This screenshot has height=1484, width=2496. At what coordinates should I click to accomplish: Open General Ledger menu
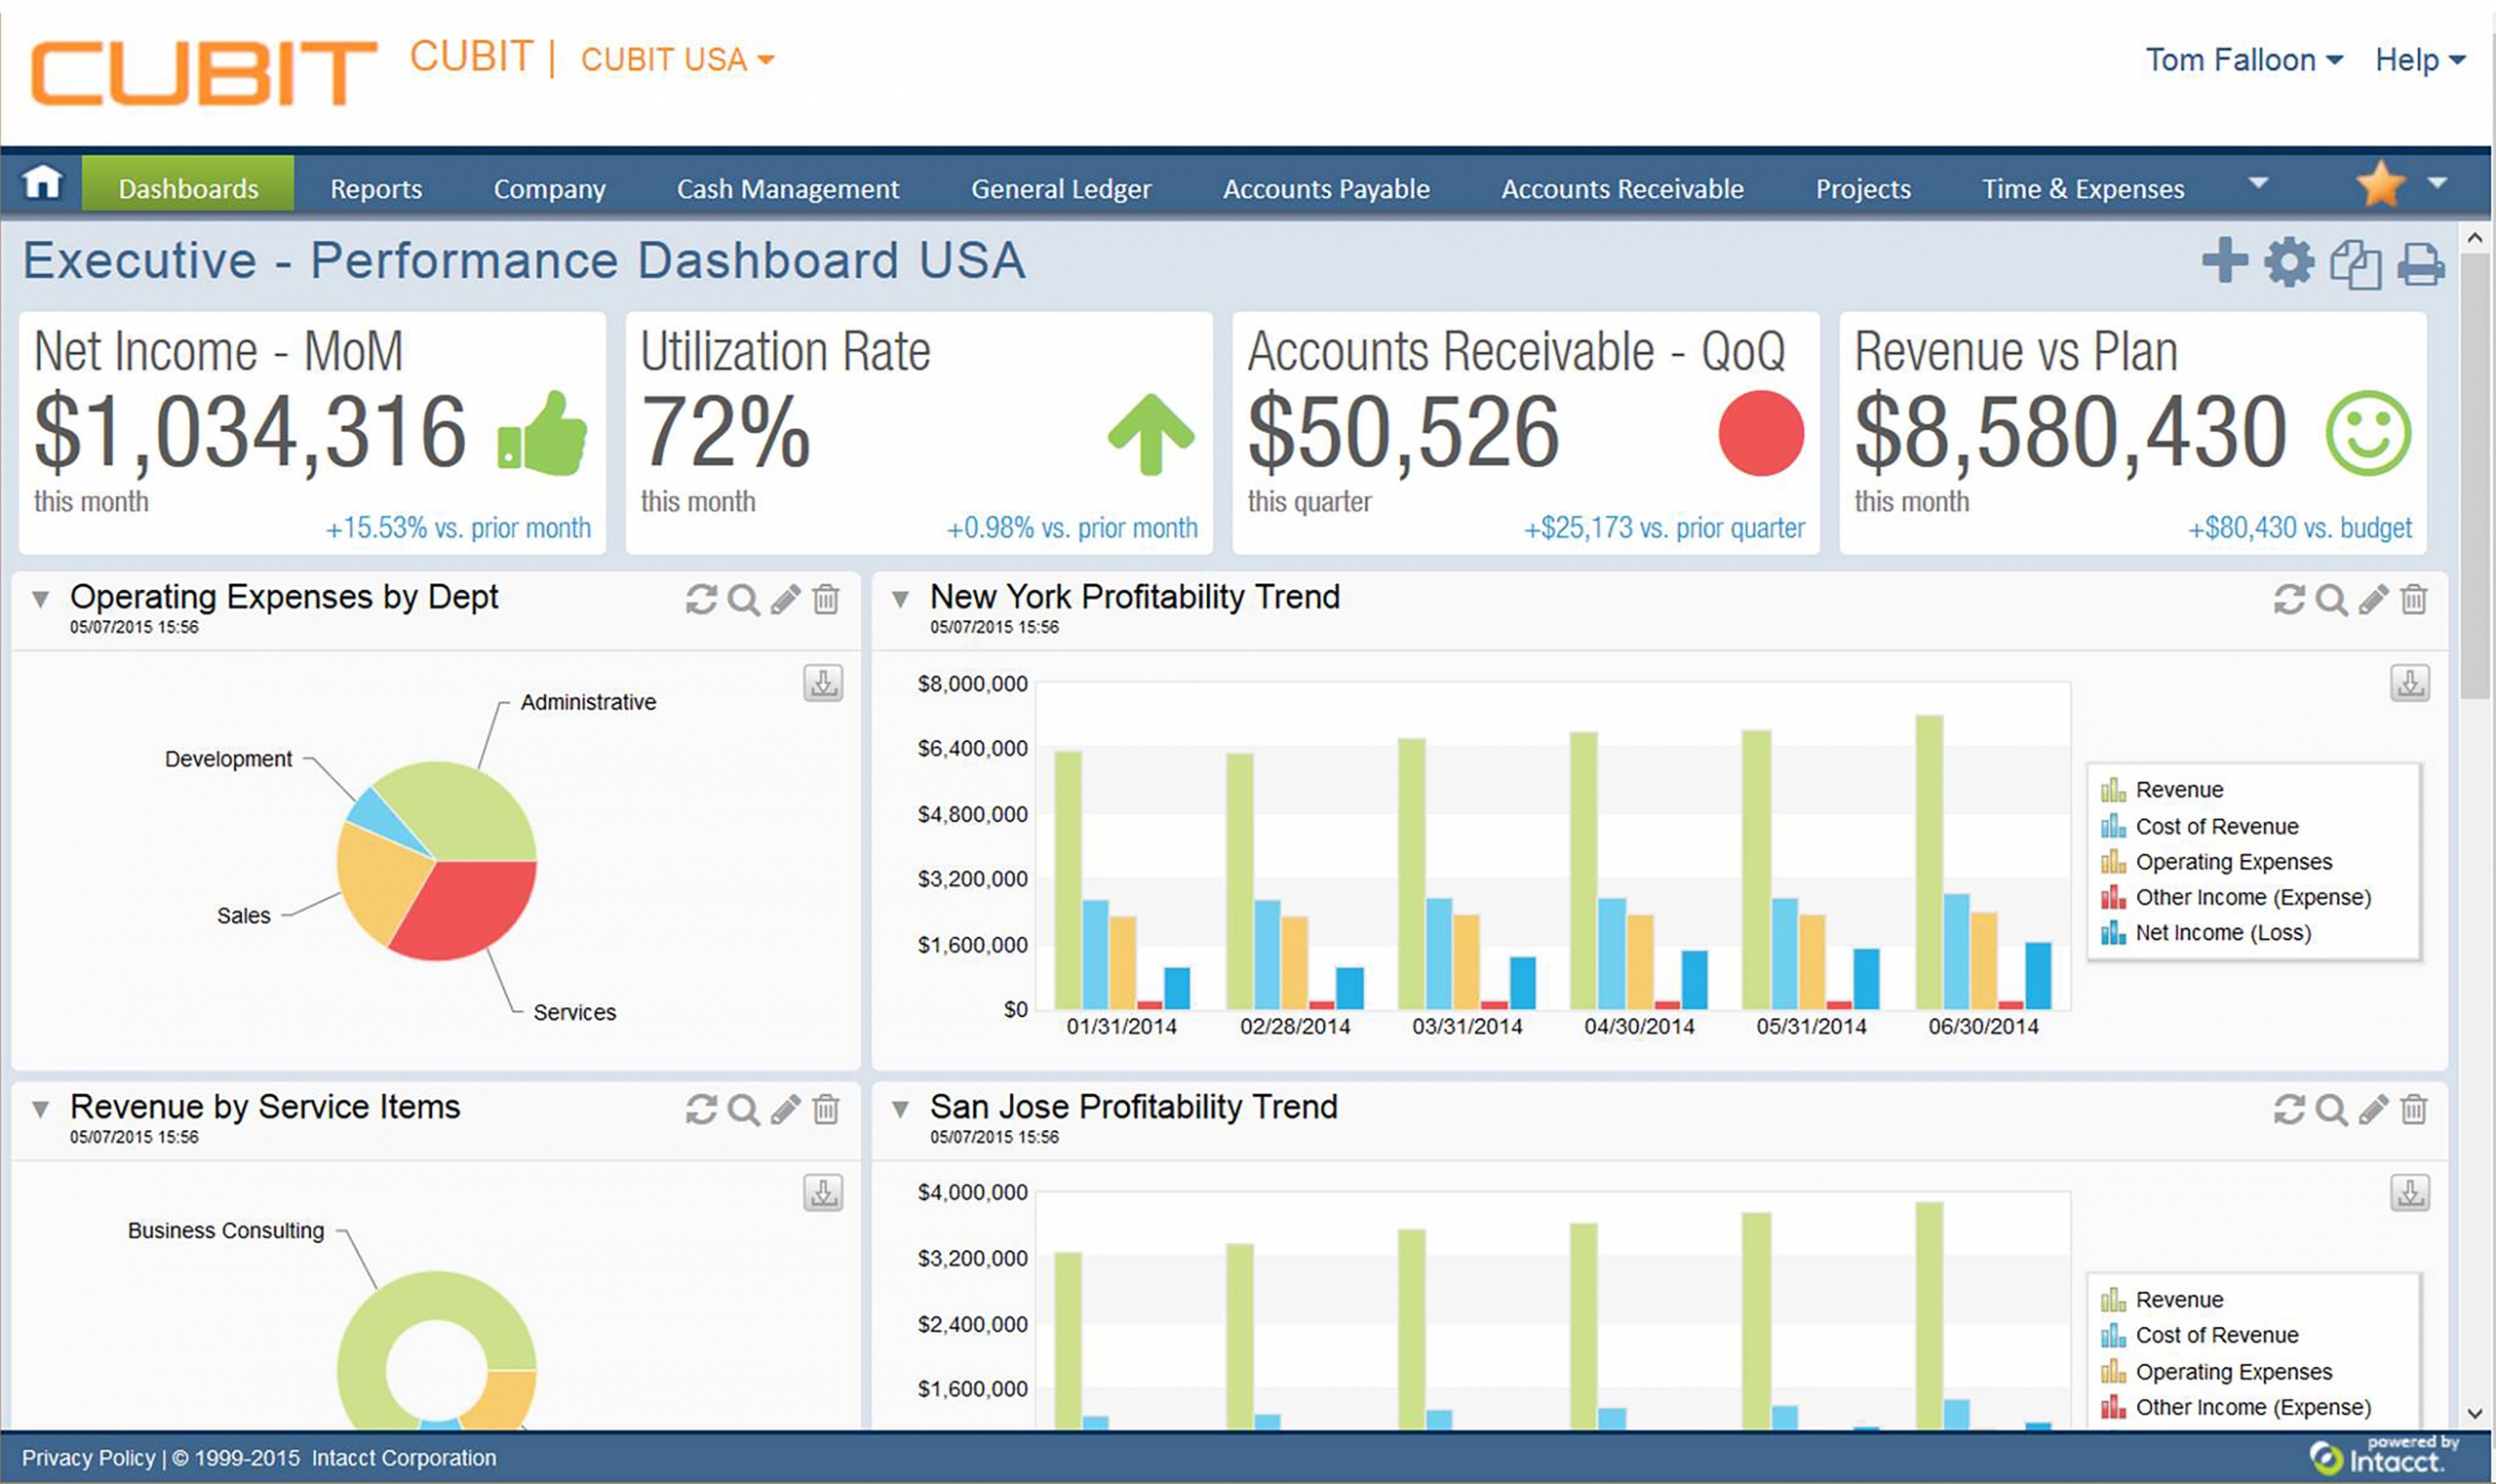1061,189
